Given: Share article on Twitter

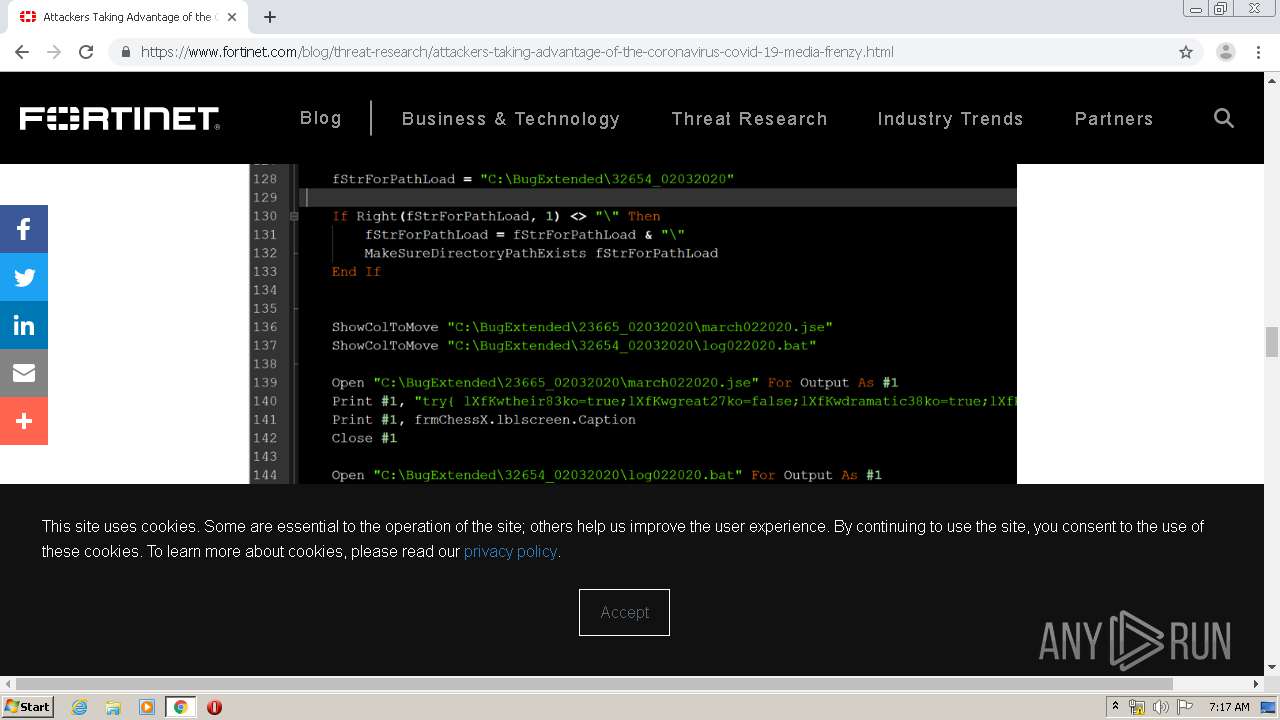Looking at the screenshot, I should click(x=24, y=277).
